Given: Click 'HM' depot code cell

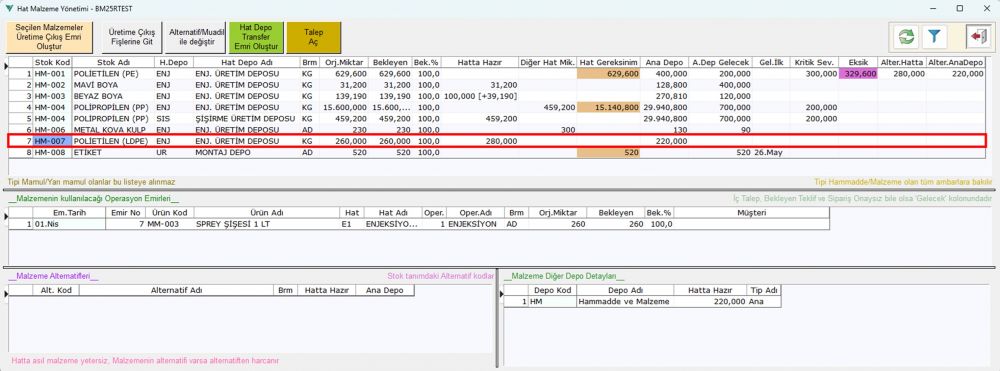Looking at the screenshot, I should pyautogui.click(x=552, y=302).
